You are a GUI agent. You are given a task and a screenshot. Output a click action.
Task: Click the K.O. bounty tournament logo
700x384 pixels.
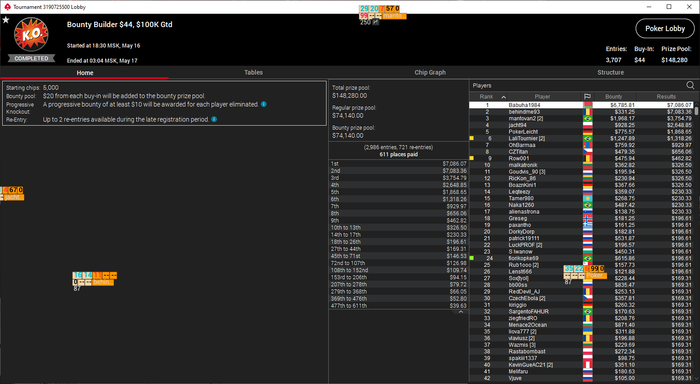pos(31,35)
